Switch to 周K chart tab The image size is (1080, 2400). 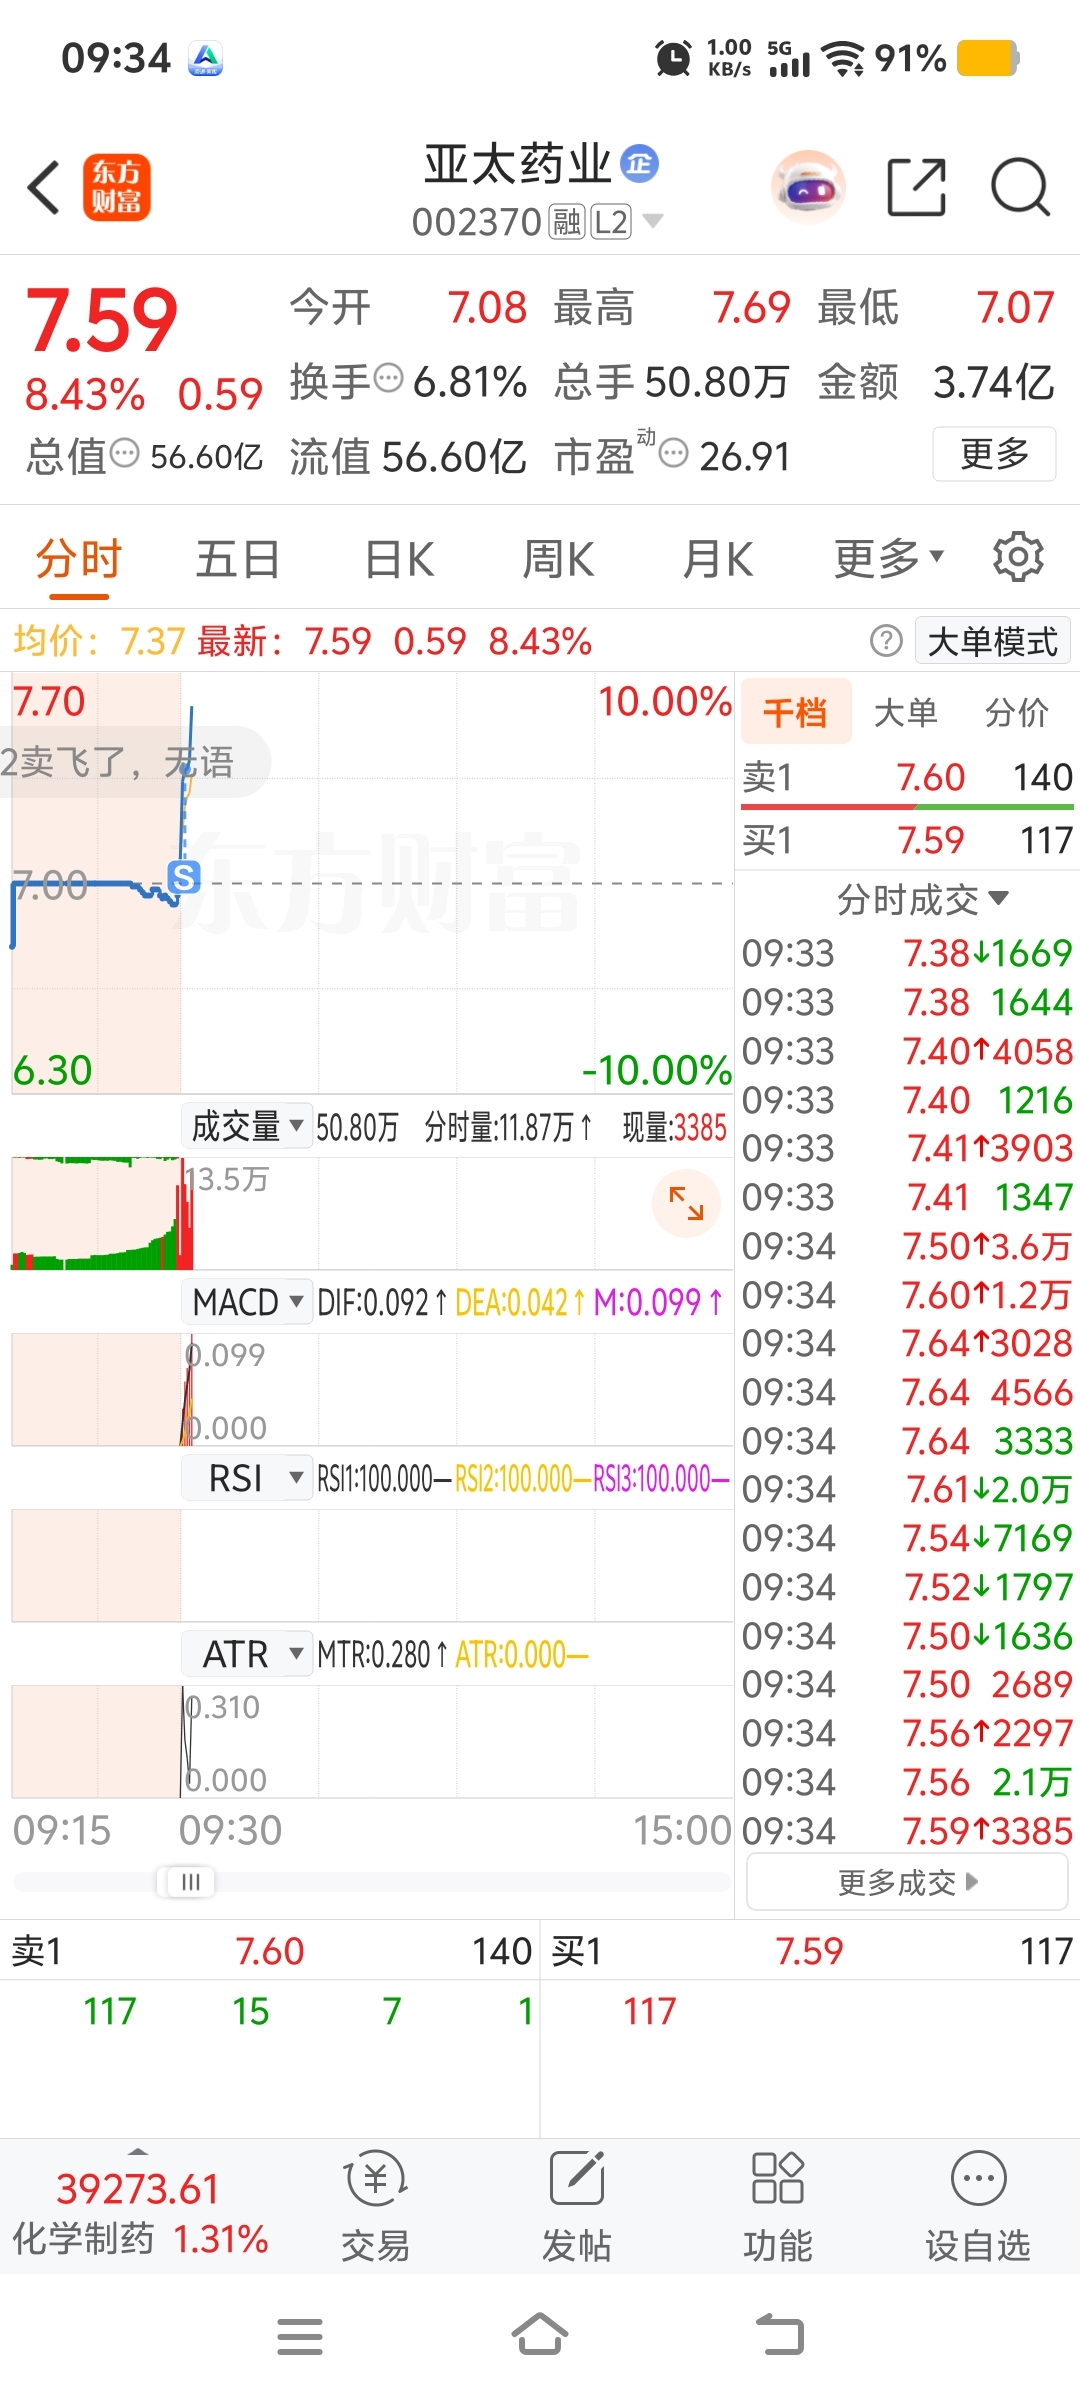click(558, 558)
